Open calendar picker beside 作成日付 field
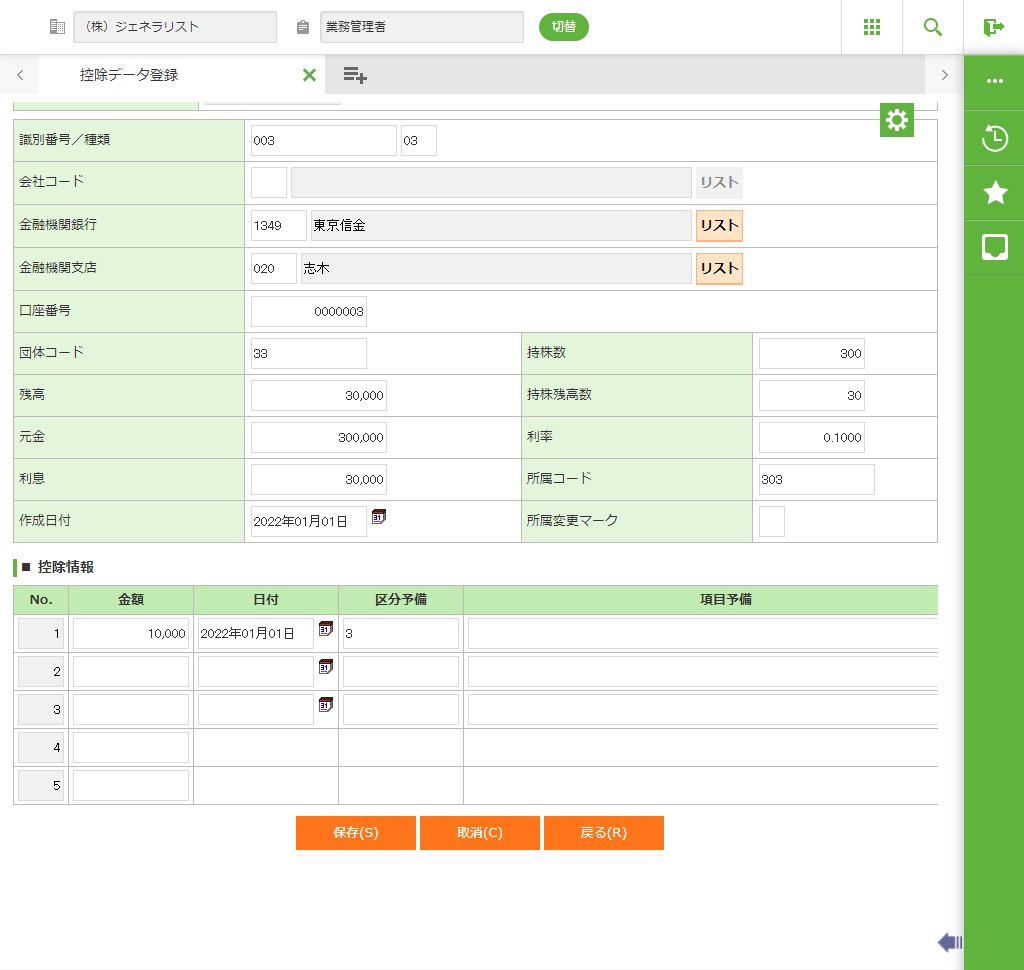This screenshot has width=1024, height=970. click(x=379, y=517)
